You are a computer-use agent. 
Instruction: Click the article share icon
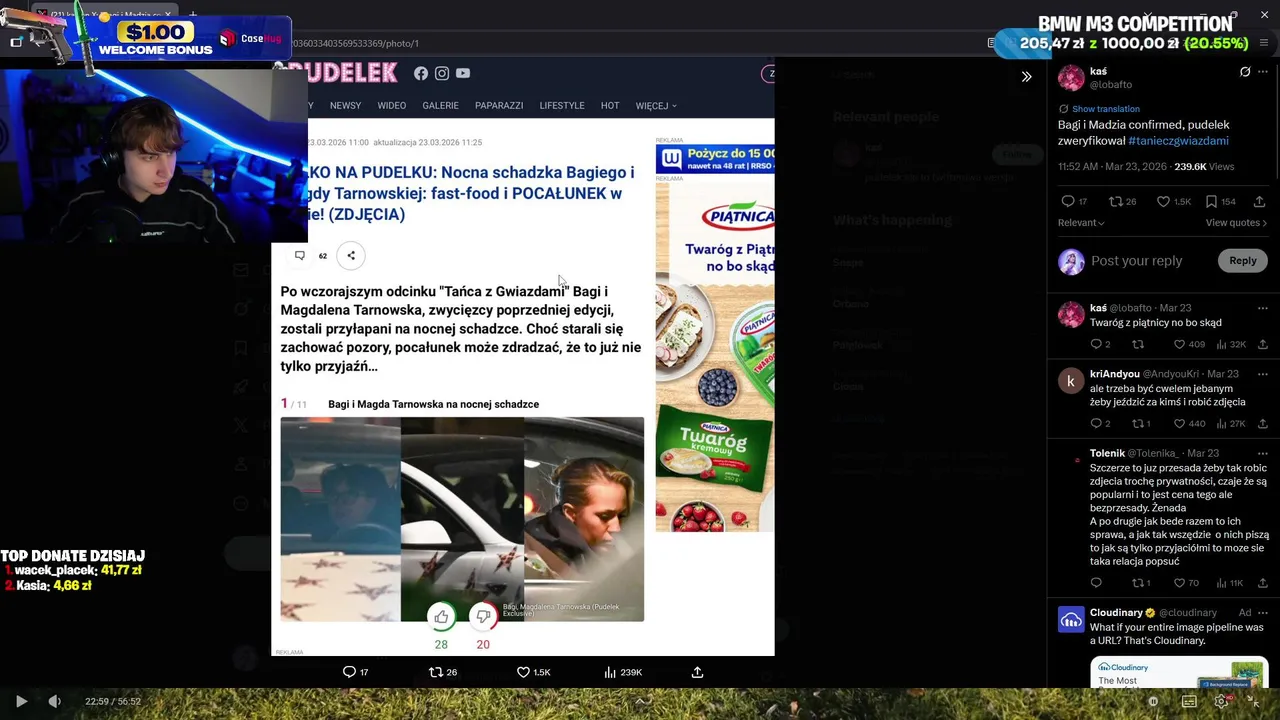tap(351, 255)
